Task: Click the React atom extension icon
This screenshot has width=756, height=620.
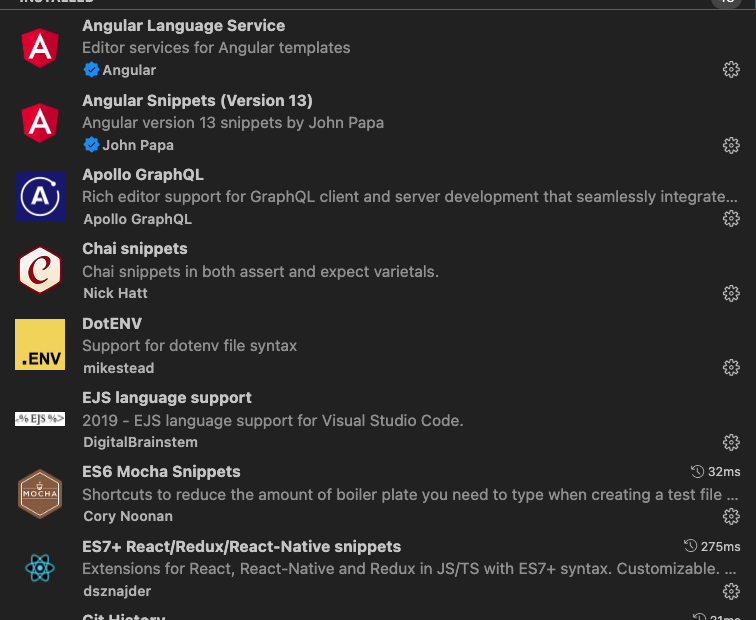Action: click(40, 568)
